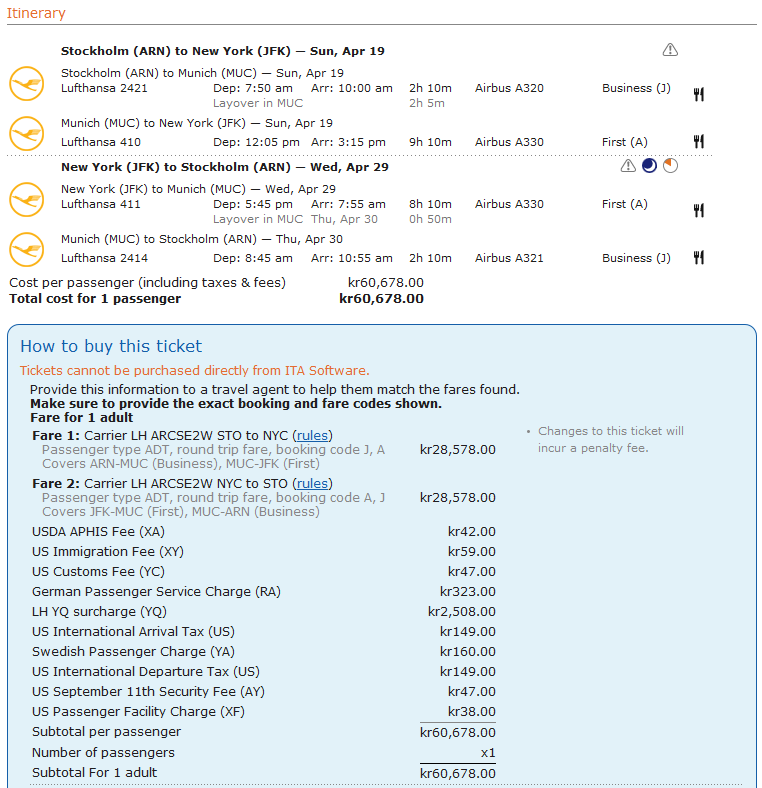Image resolution: width=762 pixels, height=788 pixels.
Task: Click the overnight flight moon icon
Action: point(649,166)
